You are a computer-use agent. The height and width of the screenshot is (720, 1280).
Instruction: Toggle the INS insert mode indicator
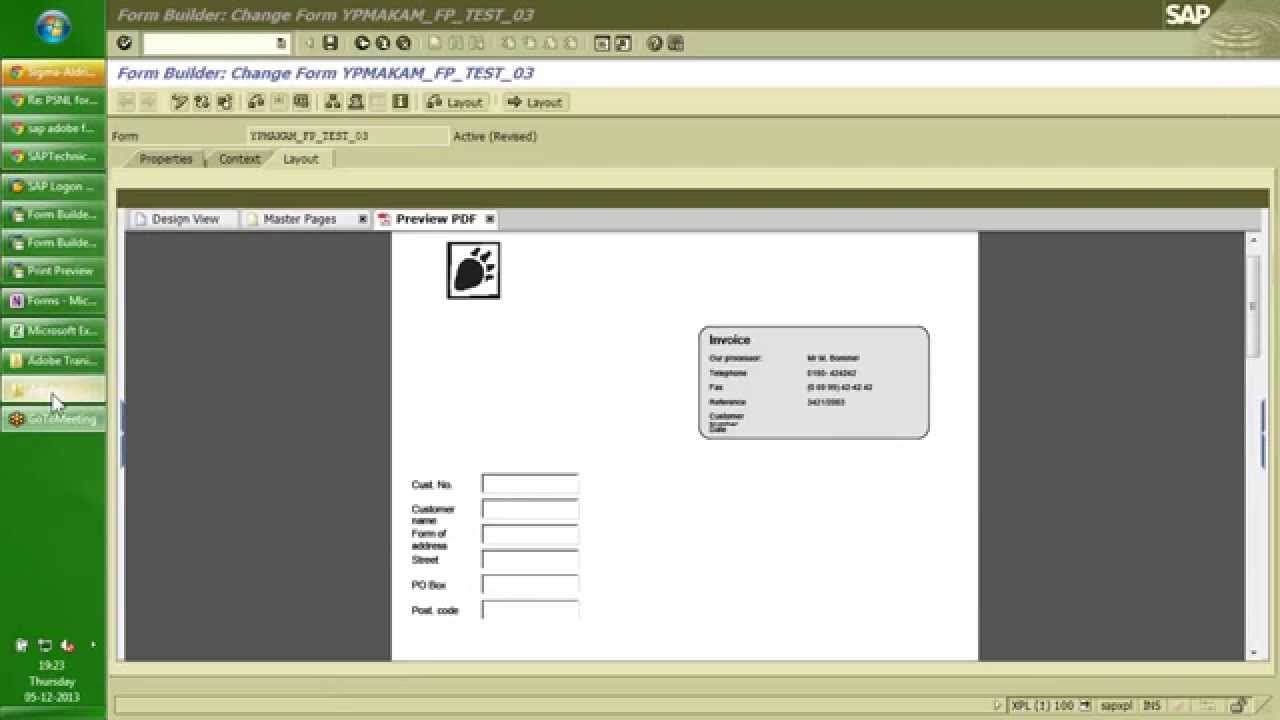pyautogui.click(x=1152, y=706)
